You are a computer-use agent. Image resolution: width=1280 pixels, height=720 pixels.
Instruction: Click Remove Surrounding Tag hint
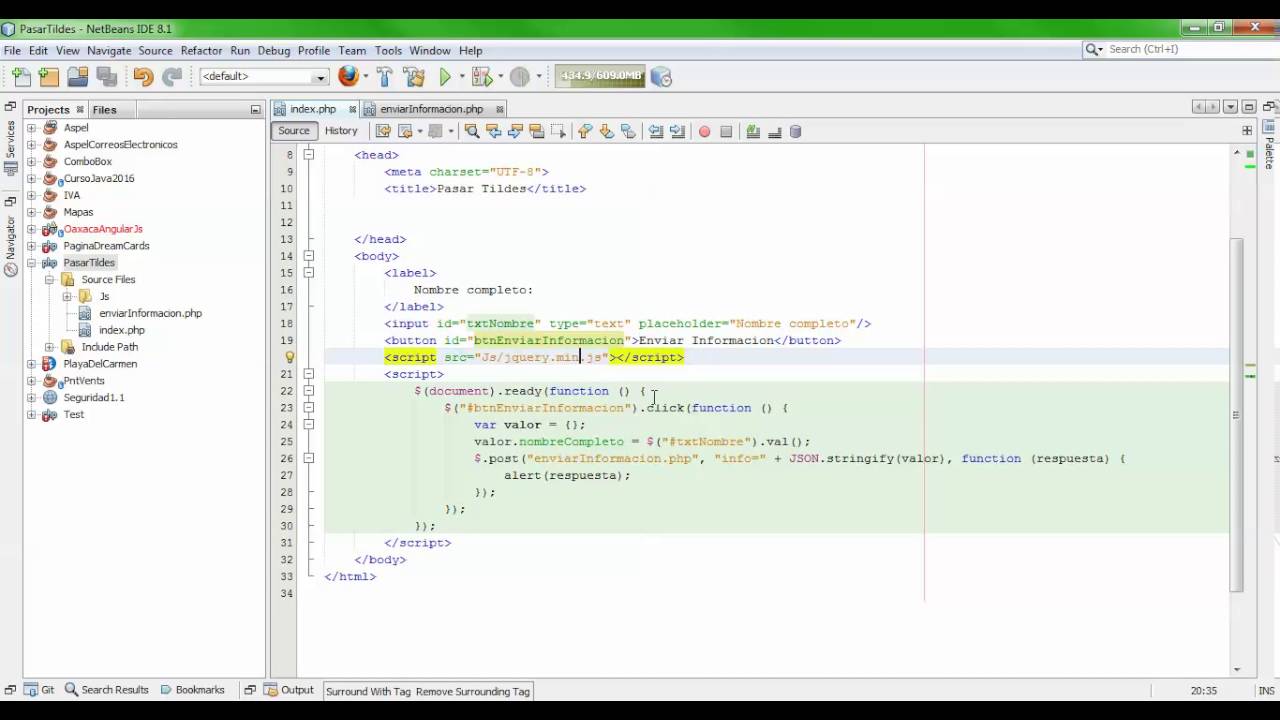(x=473, y=691)
